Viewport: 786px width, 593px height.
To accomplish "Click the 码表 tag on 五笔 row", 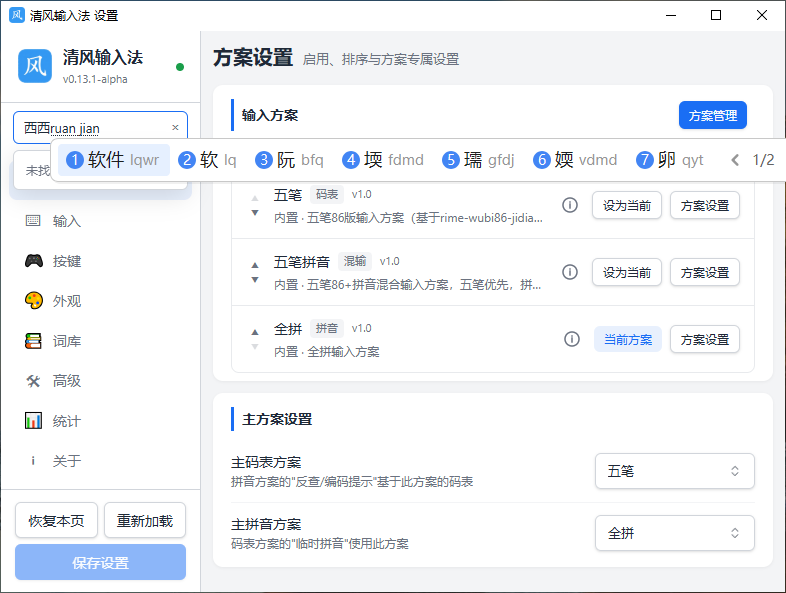I will (327, 194).
